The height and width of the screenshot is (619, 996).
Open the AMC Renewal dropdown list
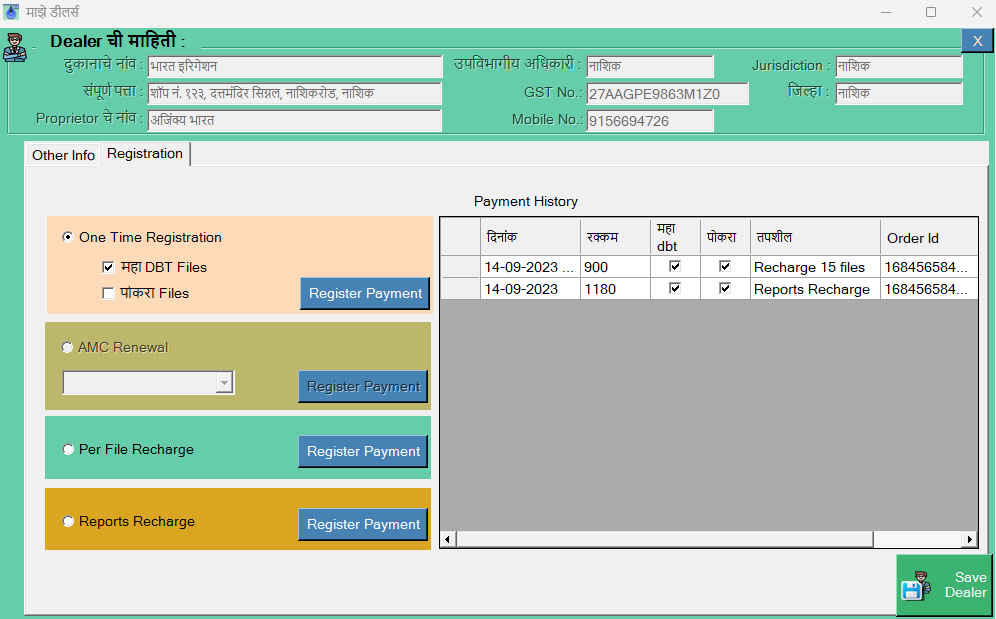pyautogui.click(x=224, y=383)
